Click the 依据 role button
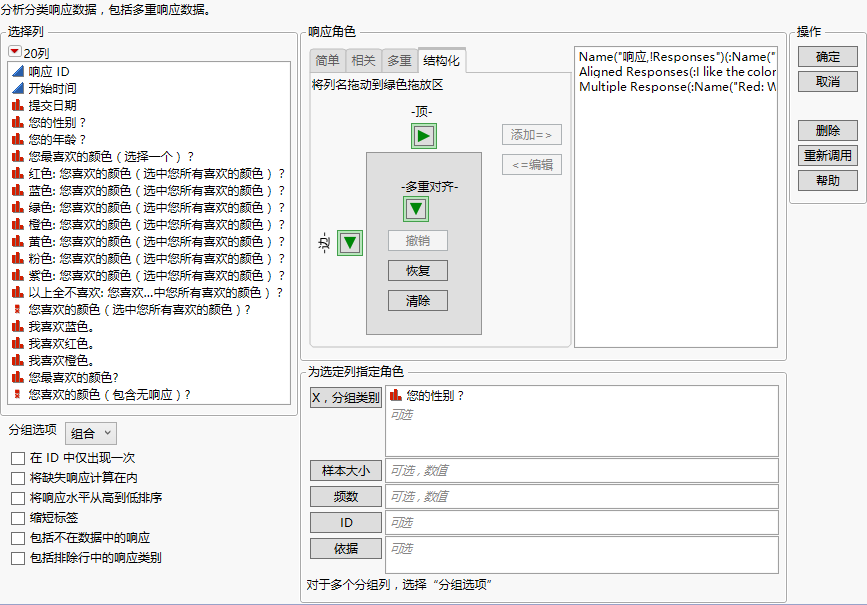This screenshot has width=867, height=605. (x=346, y=549)
